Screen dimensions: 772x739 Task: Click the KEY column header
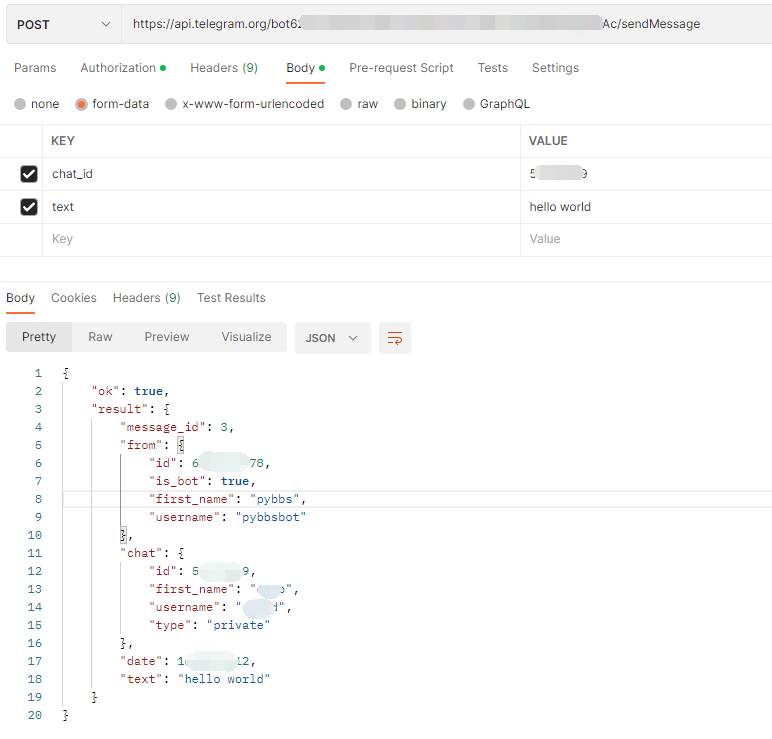63,141
